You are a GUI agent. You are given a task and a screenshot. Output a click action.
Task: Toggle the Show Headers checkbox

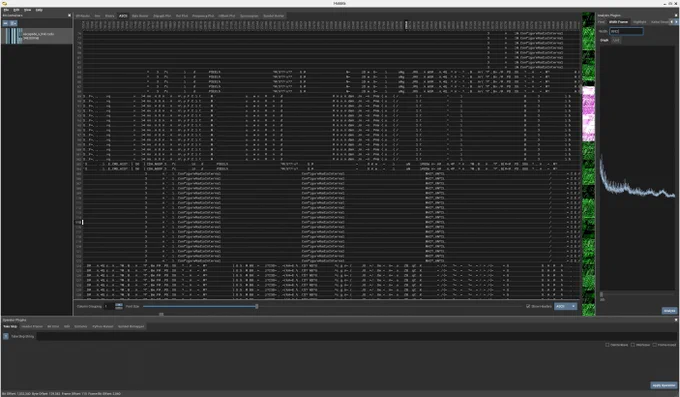point(528,306)
